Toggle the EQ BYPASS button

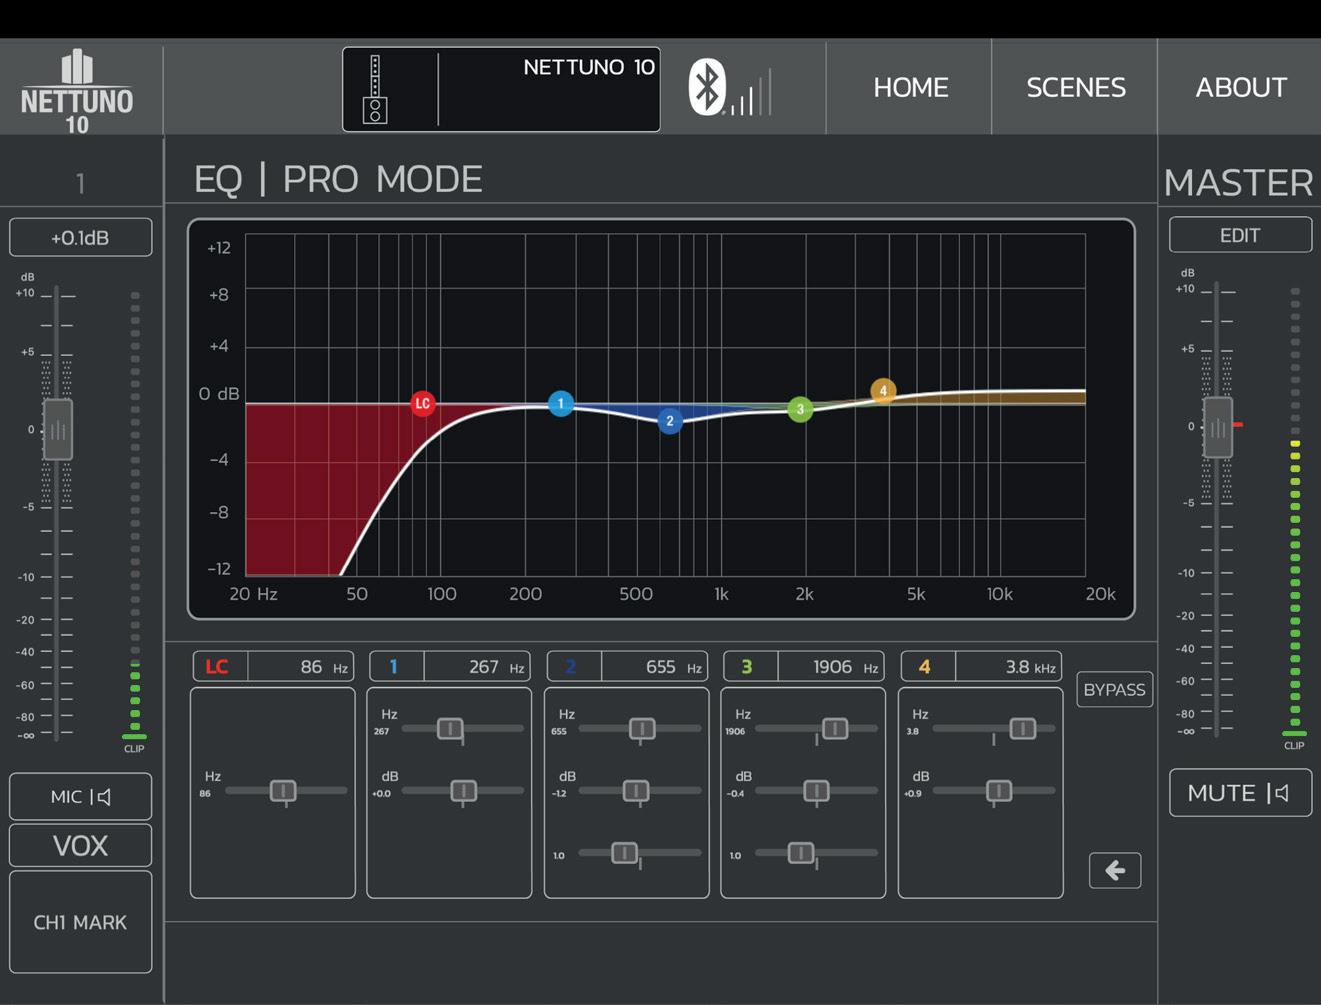click(1114, 690)
